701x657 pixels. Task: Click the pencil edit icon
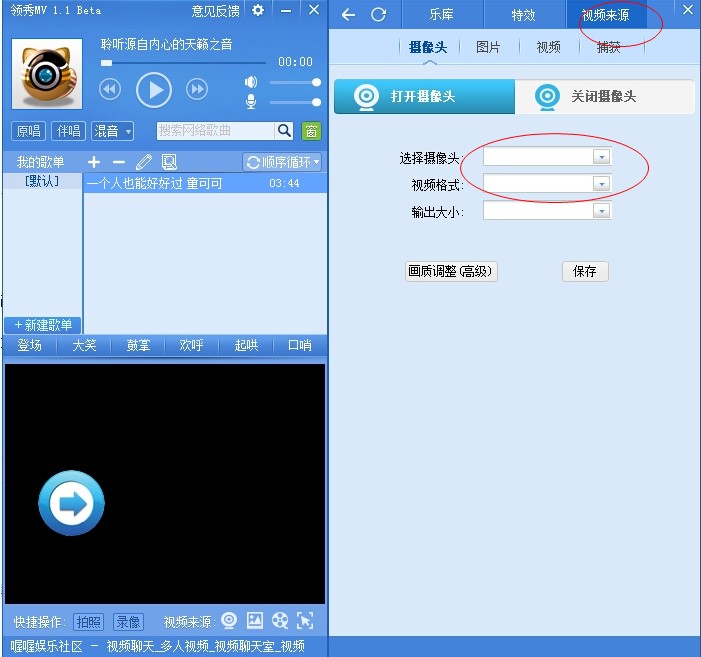pos(144,162)
